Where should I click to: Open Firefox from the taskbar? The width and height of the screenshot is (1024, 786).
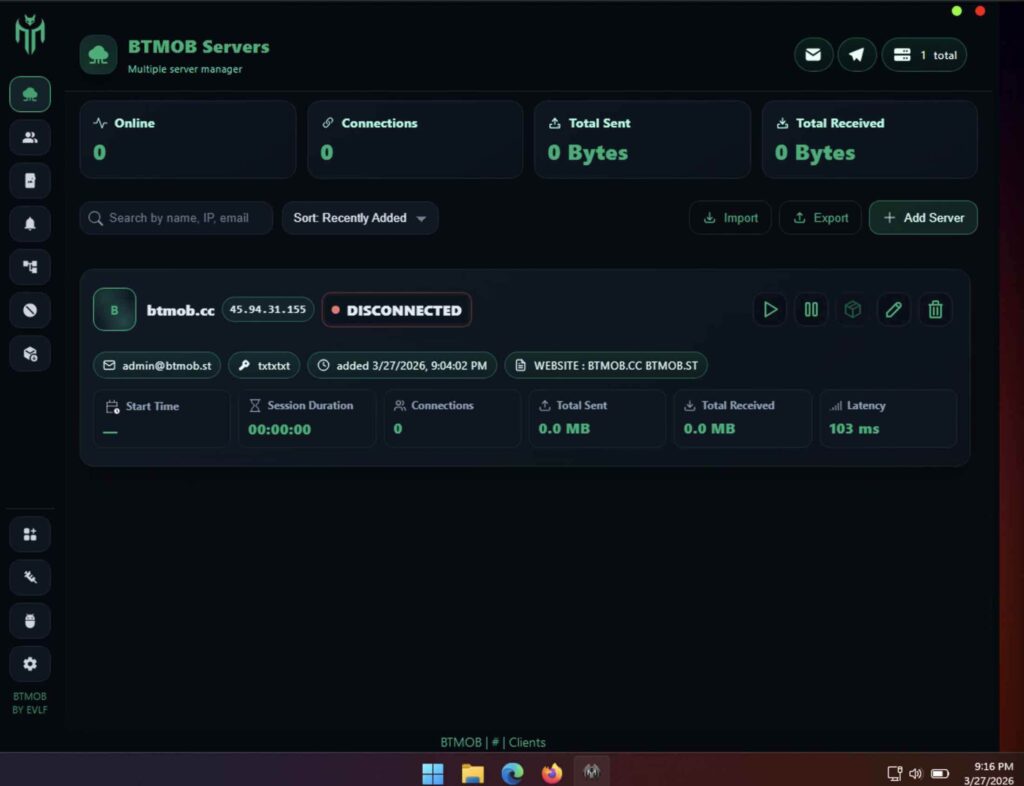pyautogui.click(x=552, y=774)
